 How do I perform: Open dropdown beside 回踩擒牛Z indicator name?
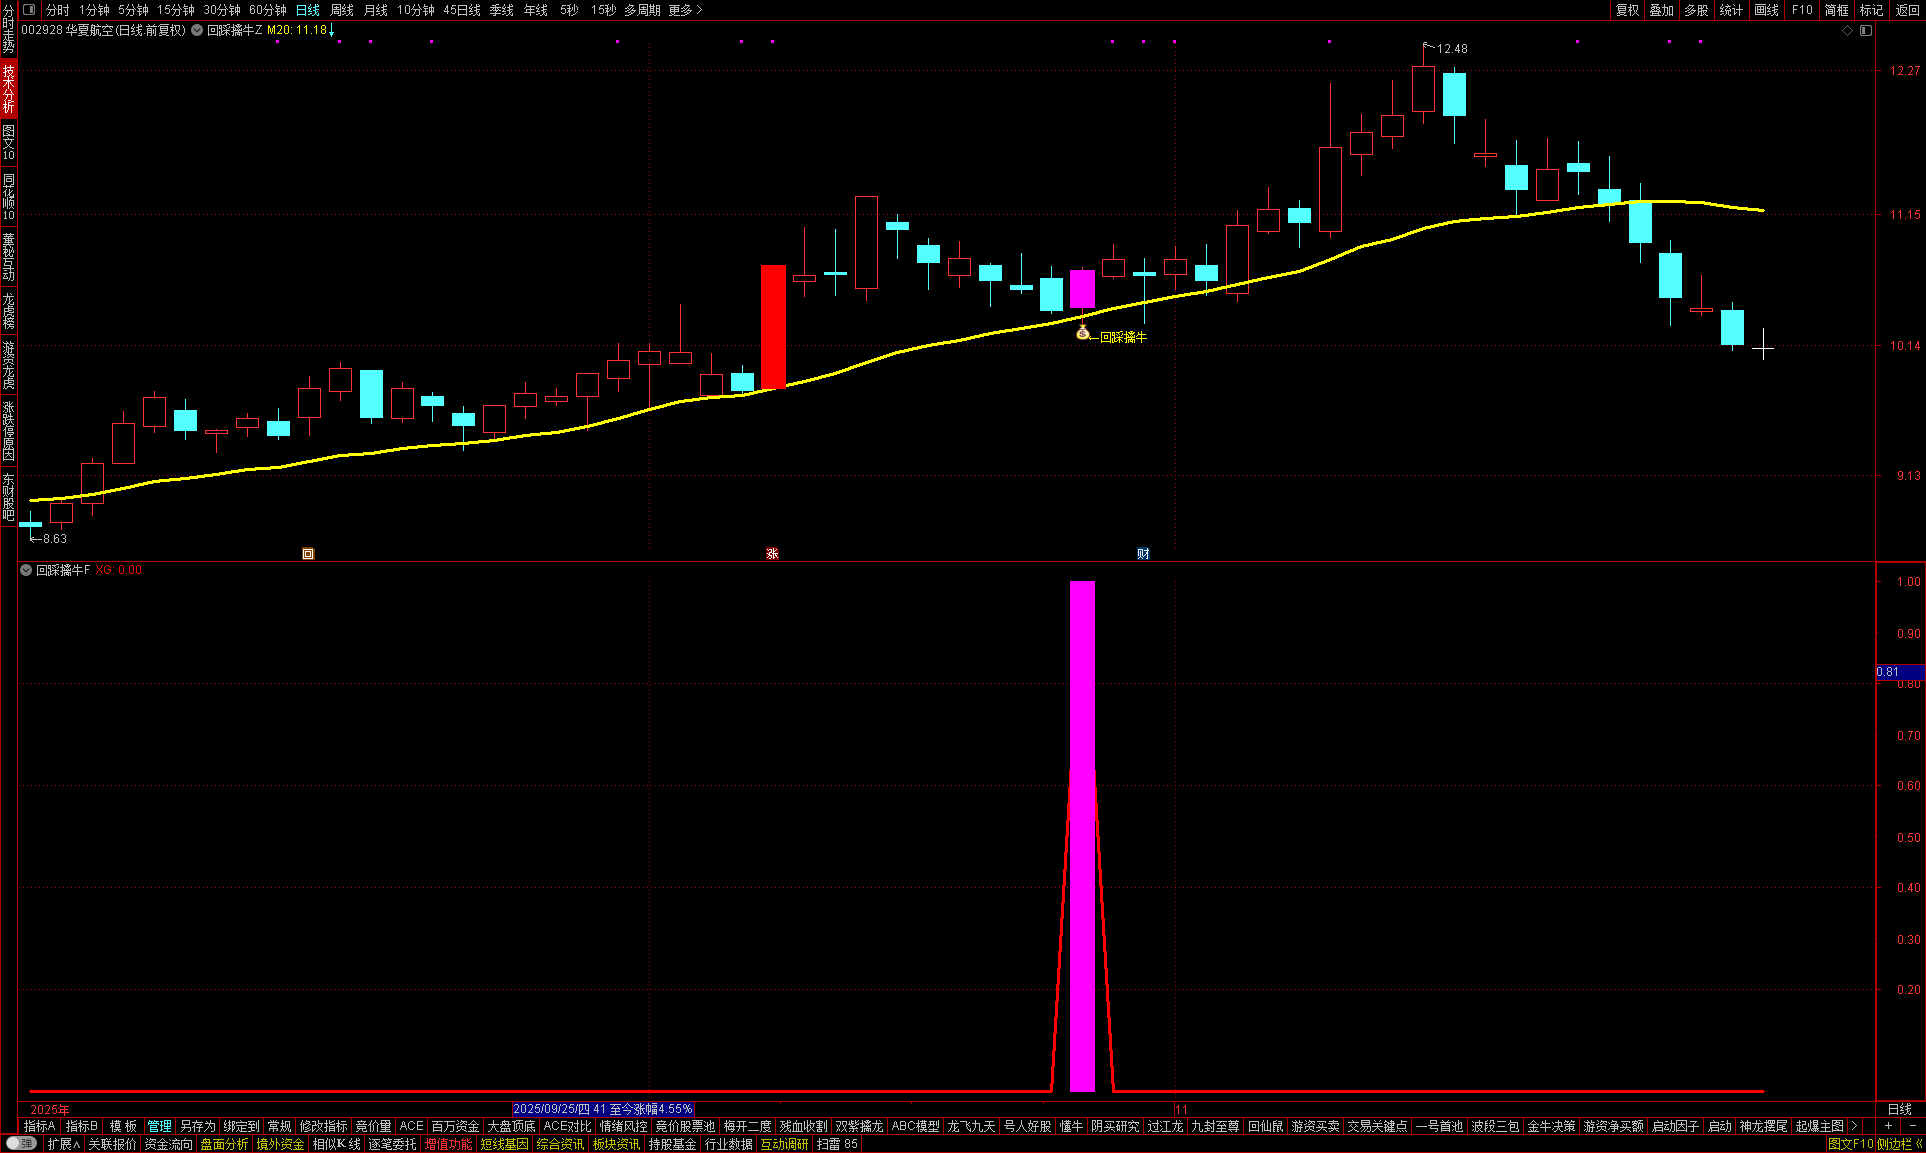(x=198, y=31)
